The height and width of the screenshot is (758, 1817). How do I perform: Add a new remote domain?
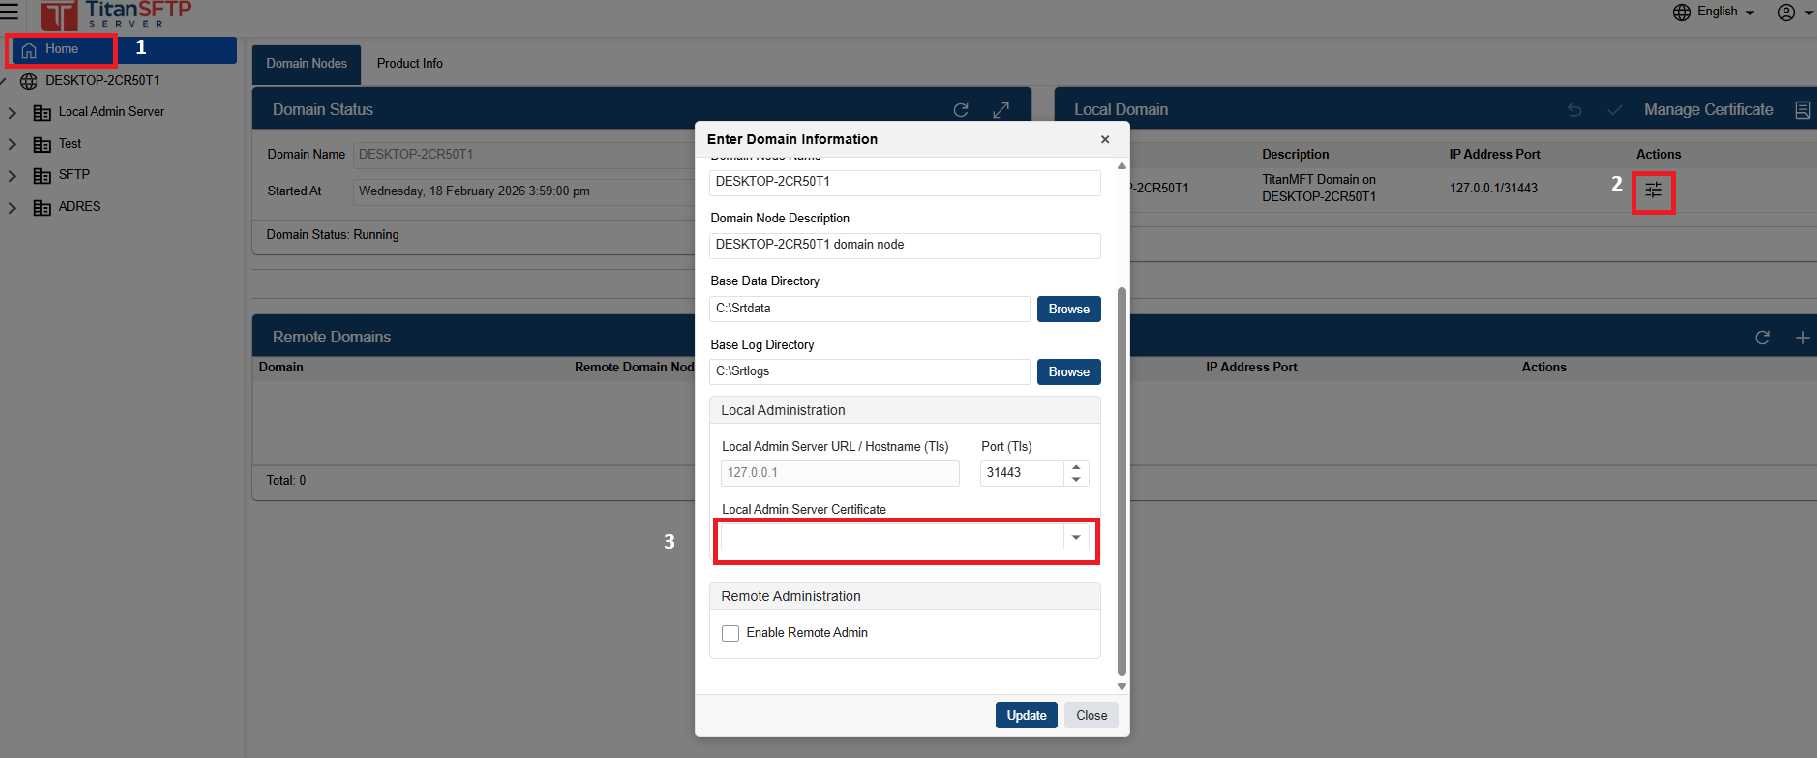click(1802, 338)
